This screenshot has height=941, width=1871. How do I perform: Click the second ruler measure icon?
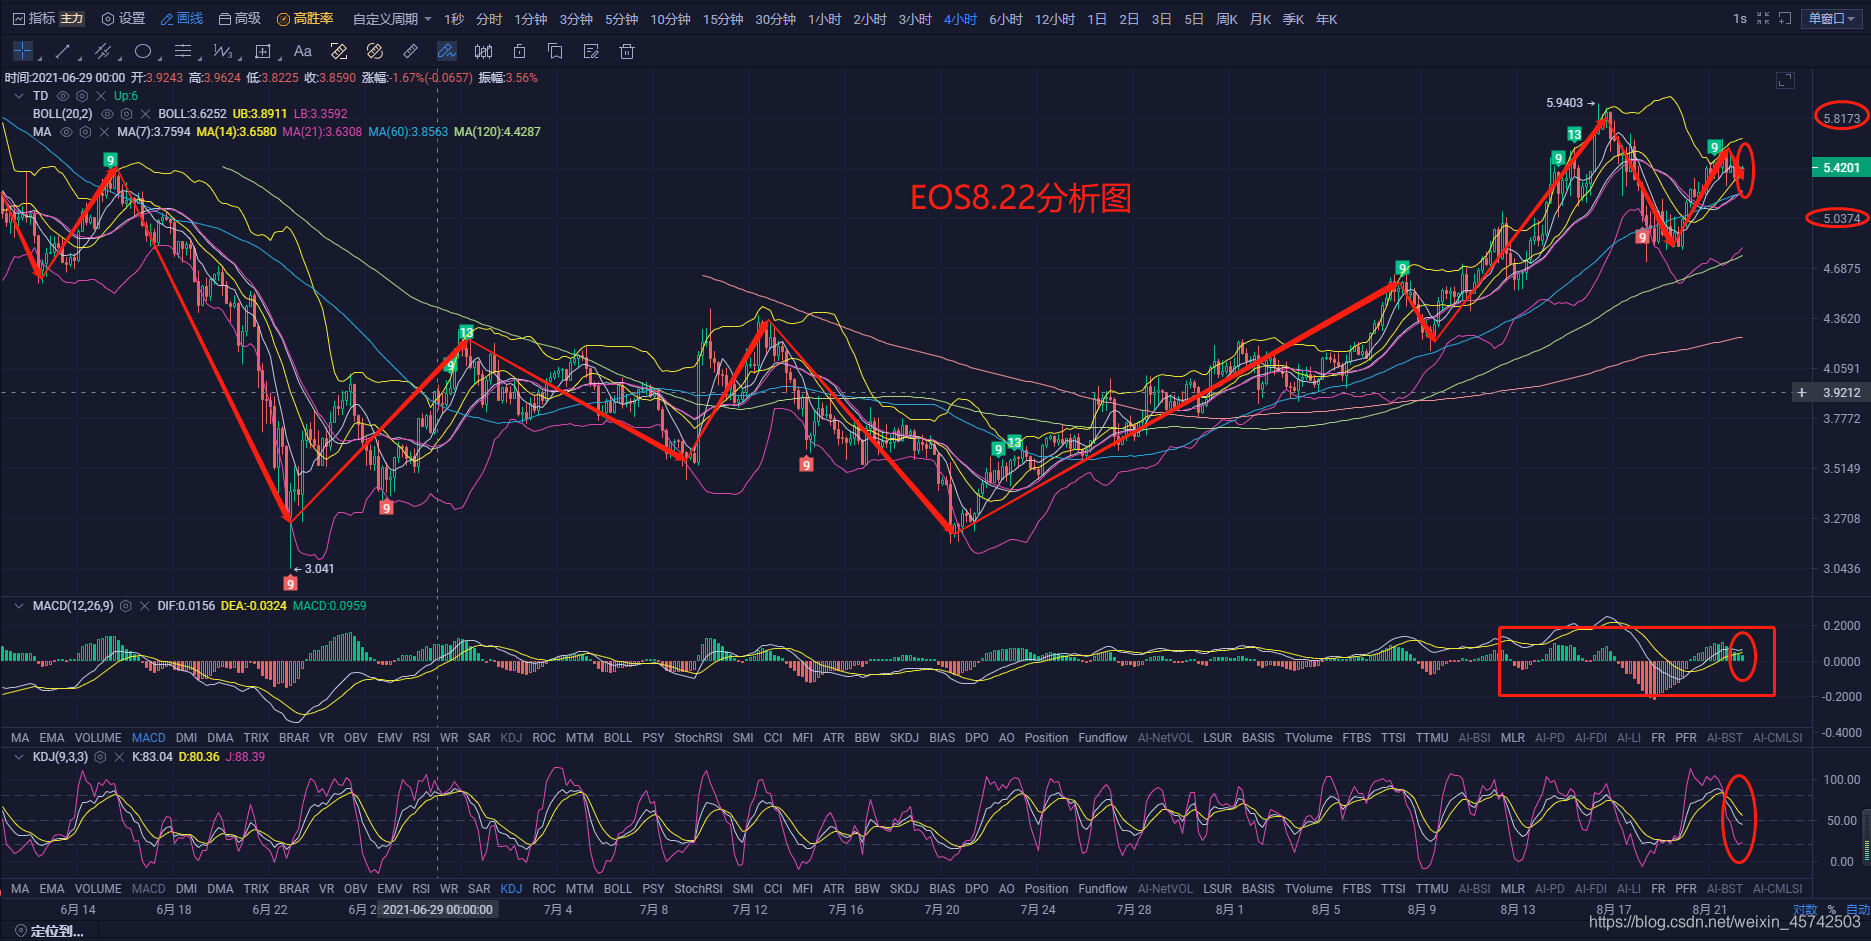375,51
